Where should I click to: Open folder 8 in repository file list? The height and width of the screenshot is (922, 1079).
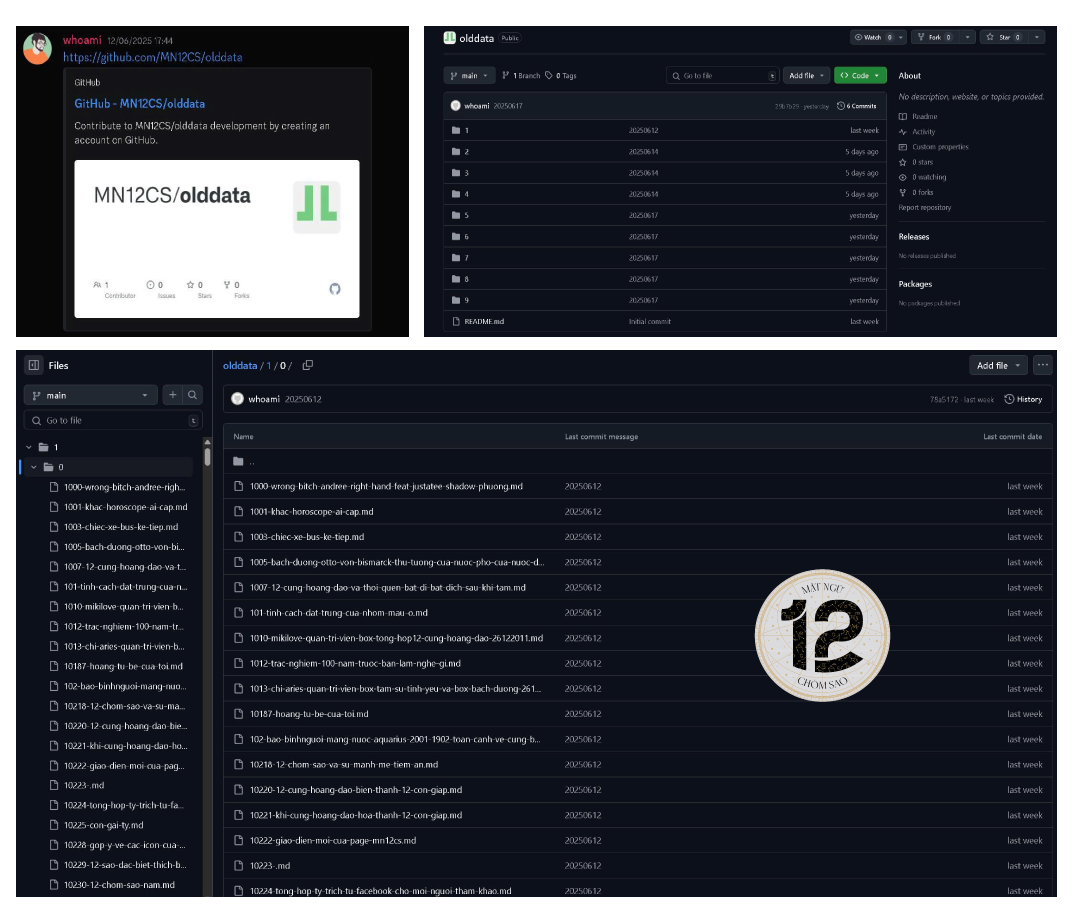467,279
